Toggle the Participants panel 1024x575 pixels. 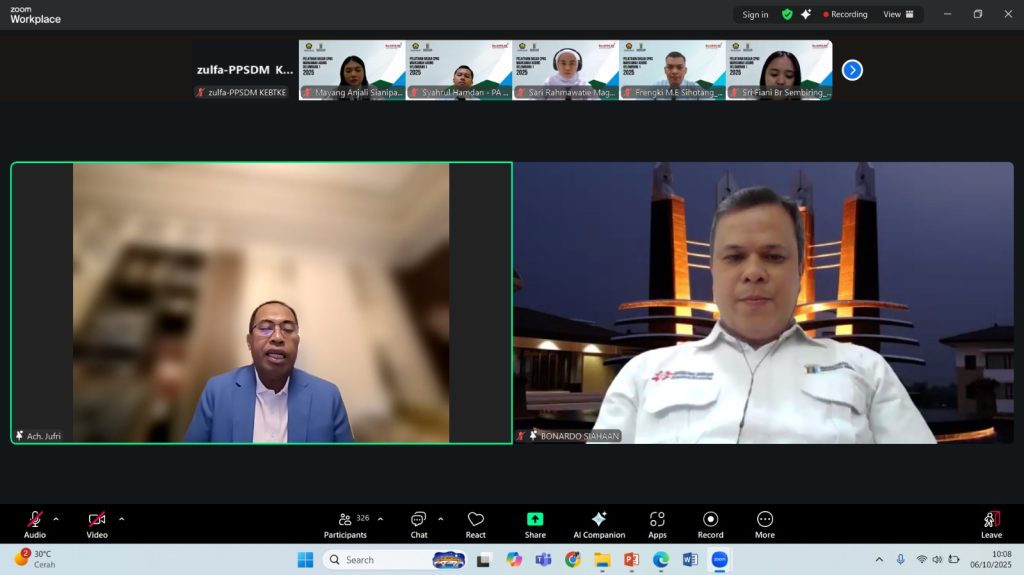pyautogui.click(x=345, y=524)
